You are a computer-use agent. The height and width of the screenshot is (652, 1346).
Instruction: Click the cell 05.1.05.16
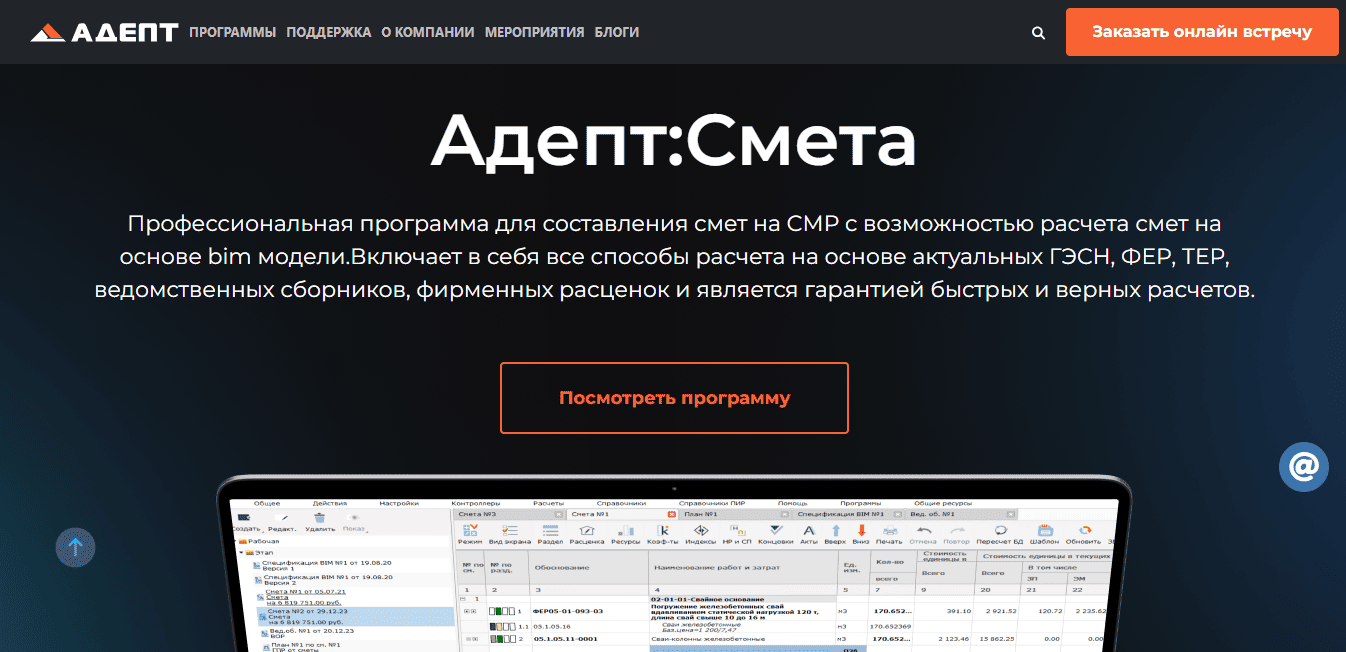tap(551, 626)
